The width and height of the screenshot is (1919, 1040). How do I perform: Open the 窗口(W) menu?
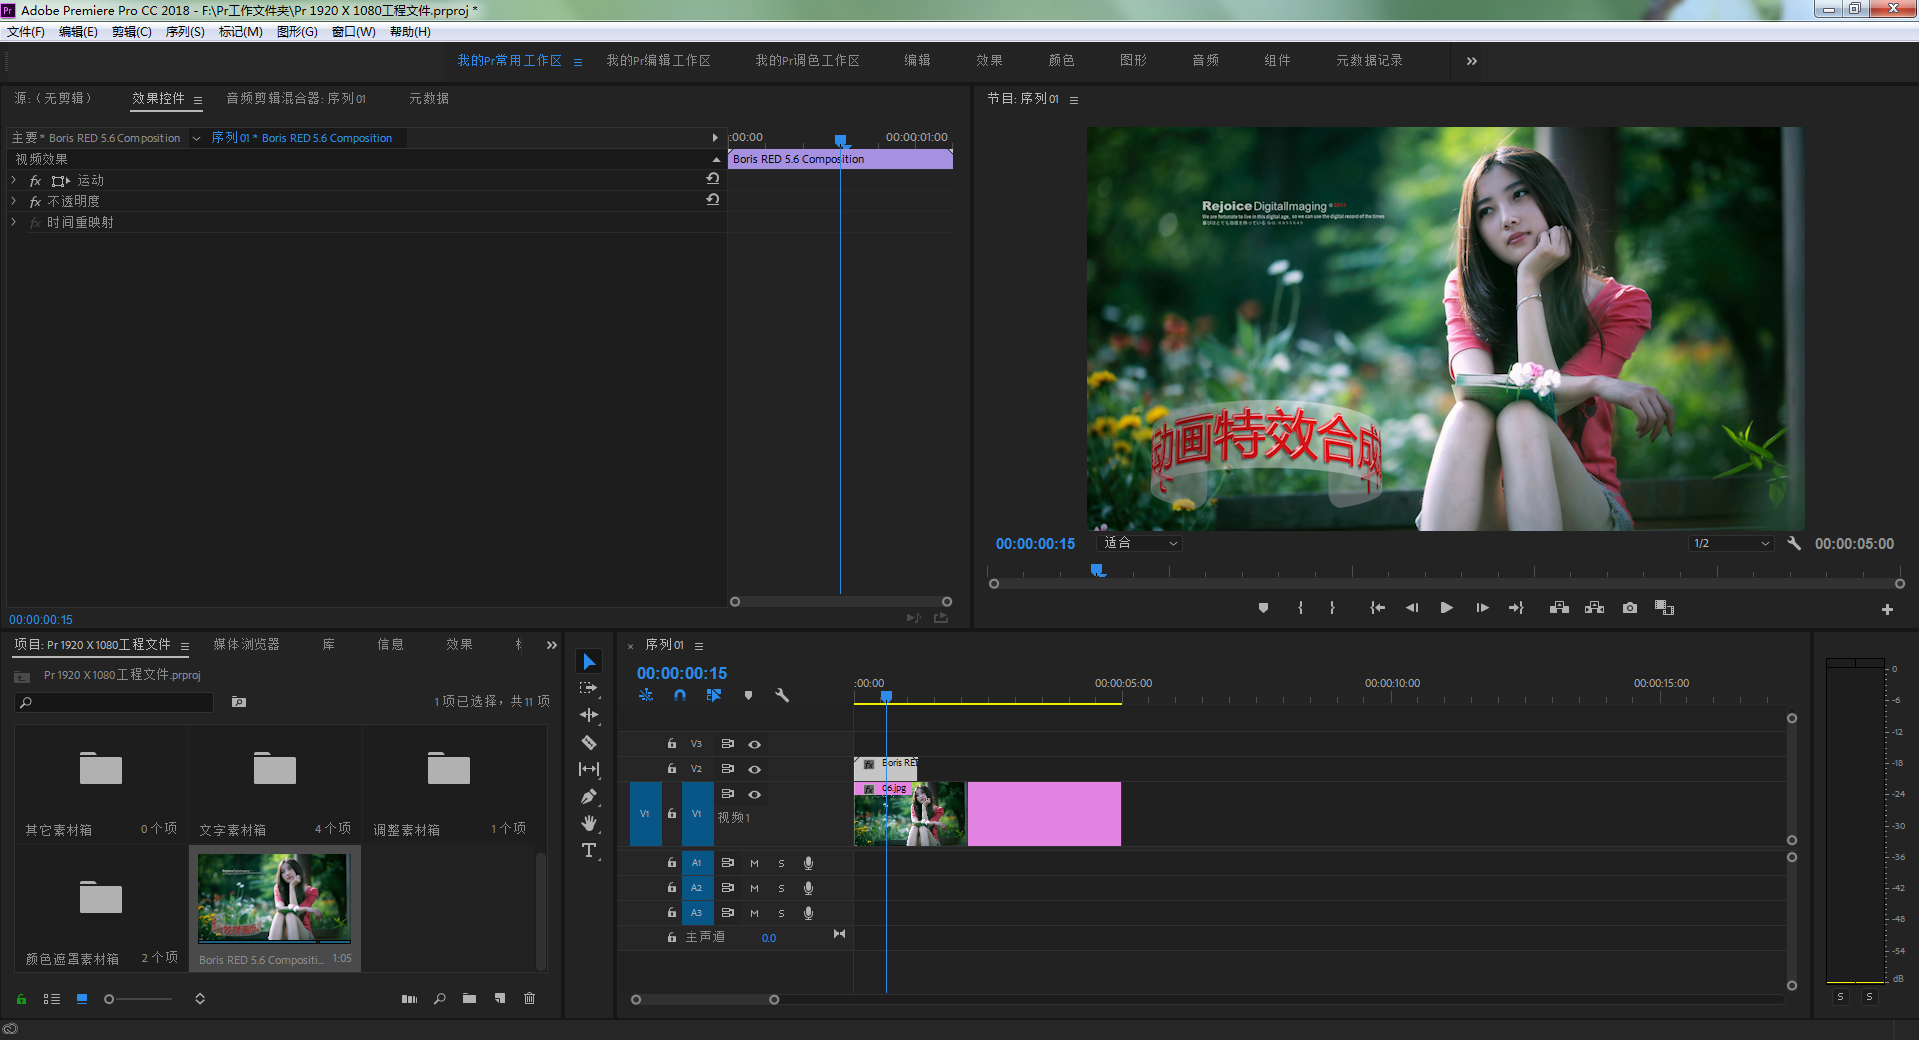354,32
